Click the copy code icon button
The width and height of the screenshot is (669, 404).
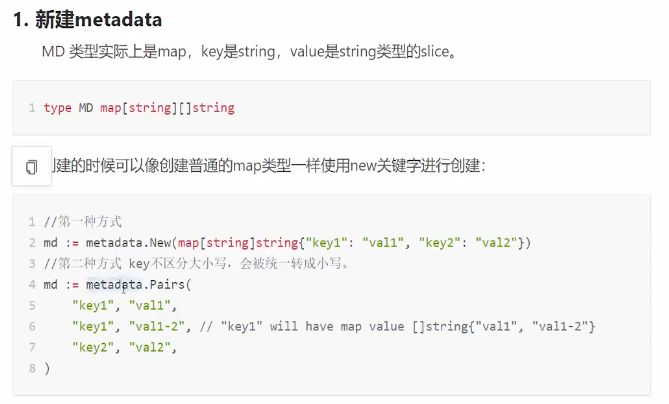pyautogui.click(x=32, y=166)
